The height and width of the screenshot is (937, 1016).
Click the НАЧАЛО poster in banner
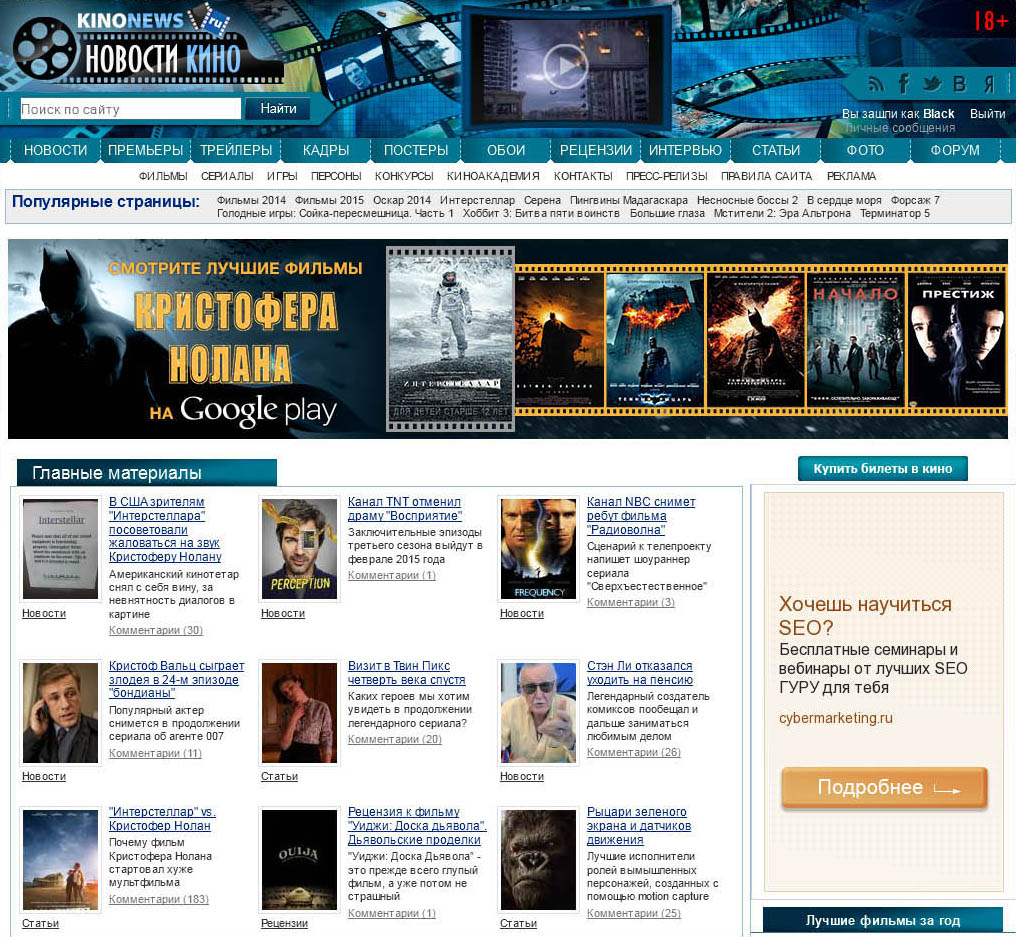[855, 340]
